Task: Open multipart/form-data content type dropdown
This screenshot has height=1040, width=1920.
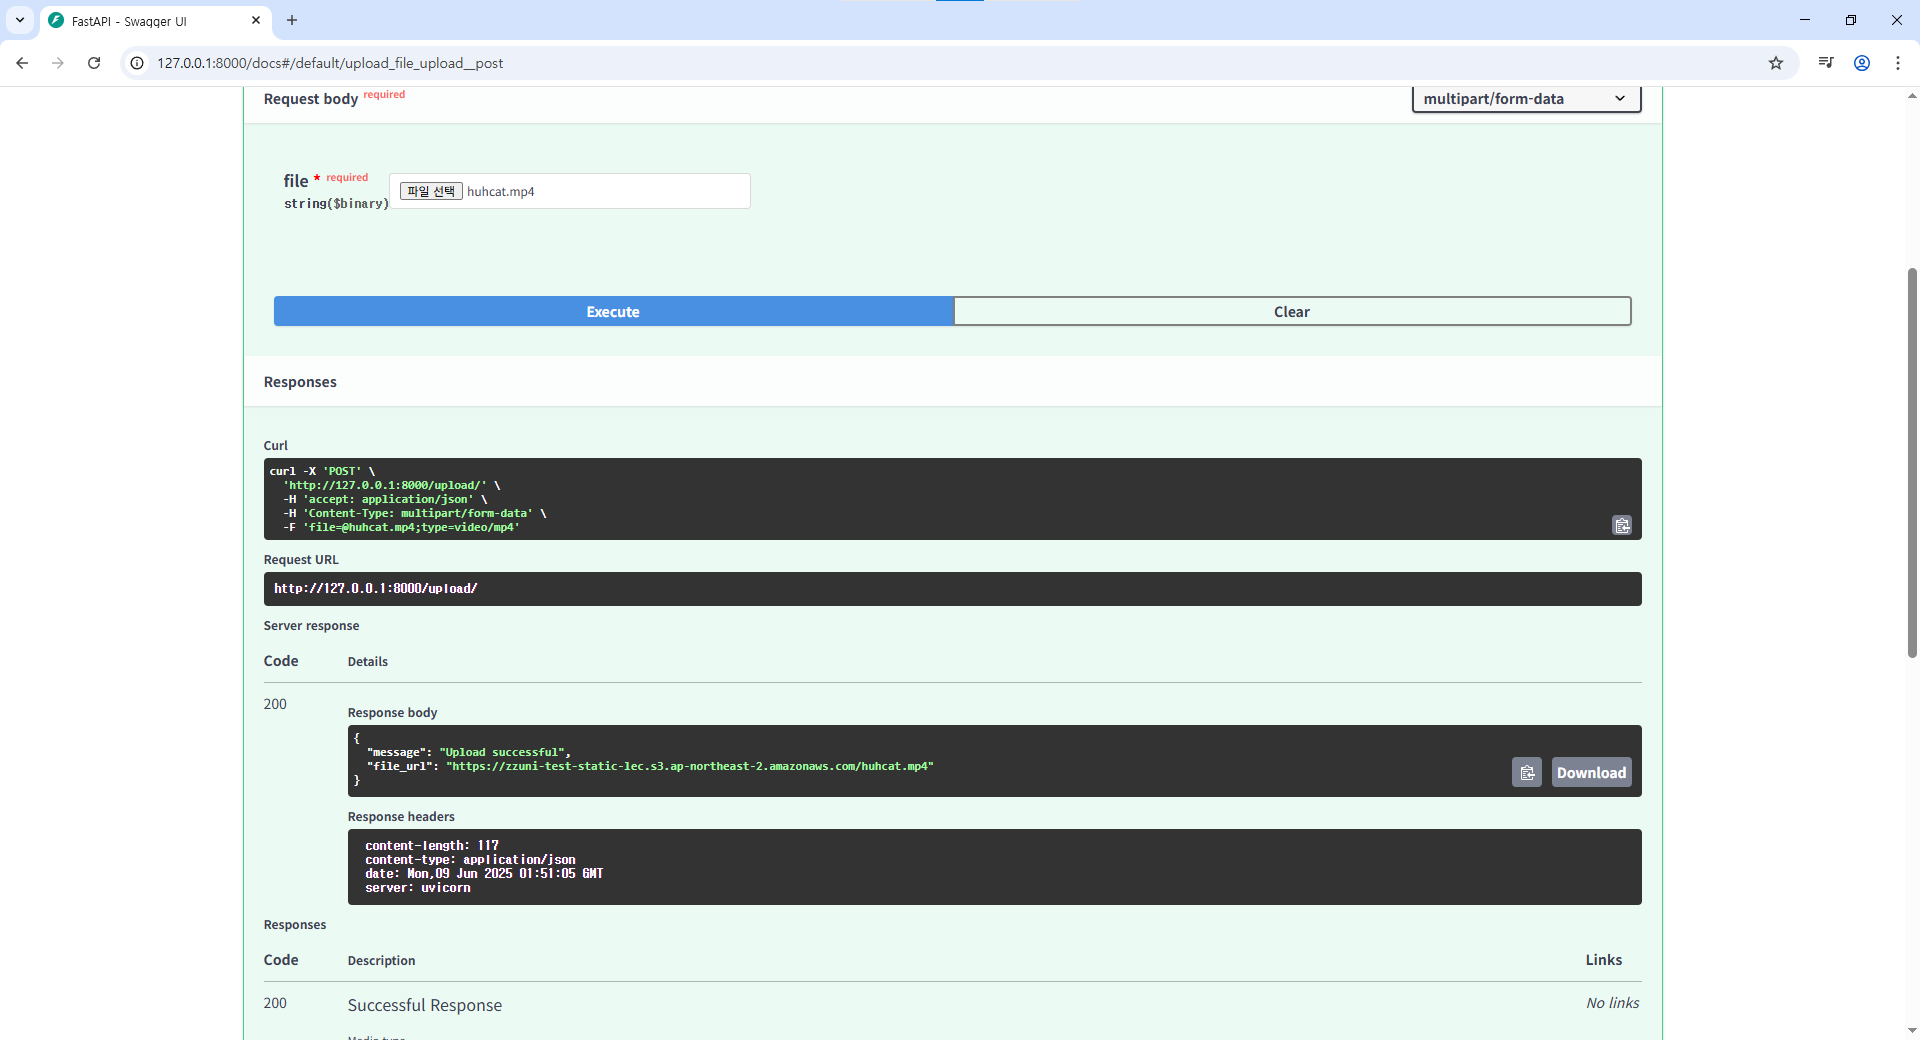Action: (x=1526, y=98)
